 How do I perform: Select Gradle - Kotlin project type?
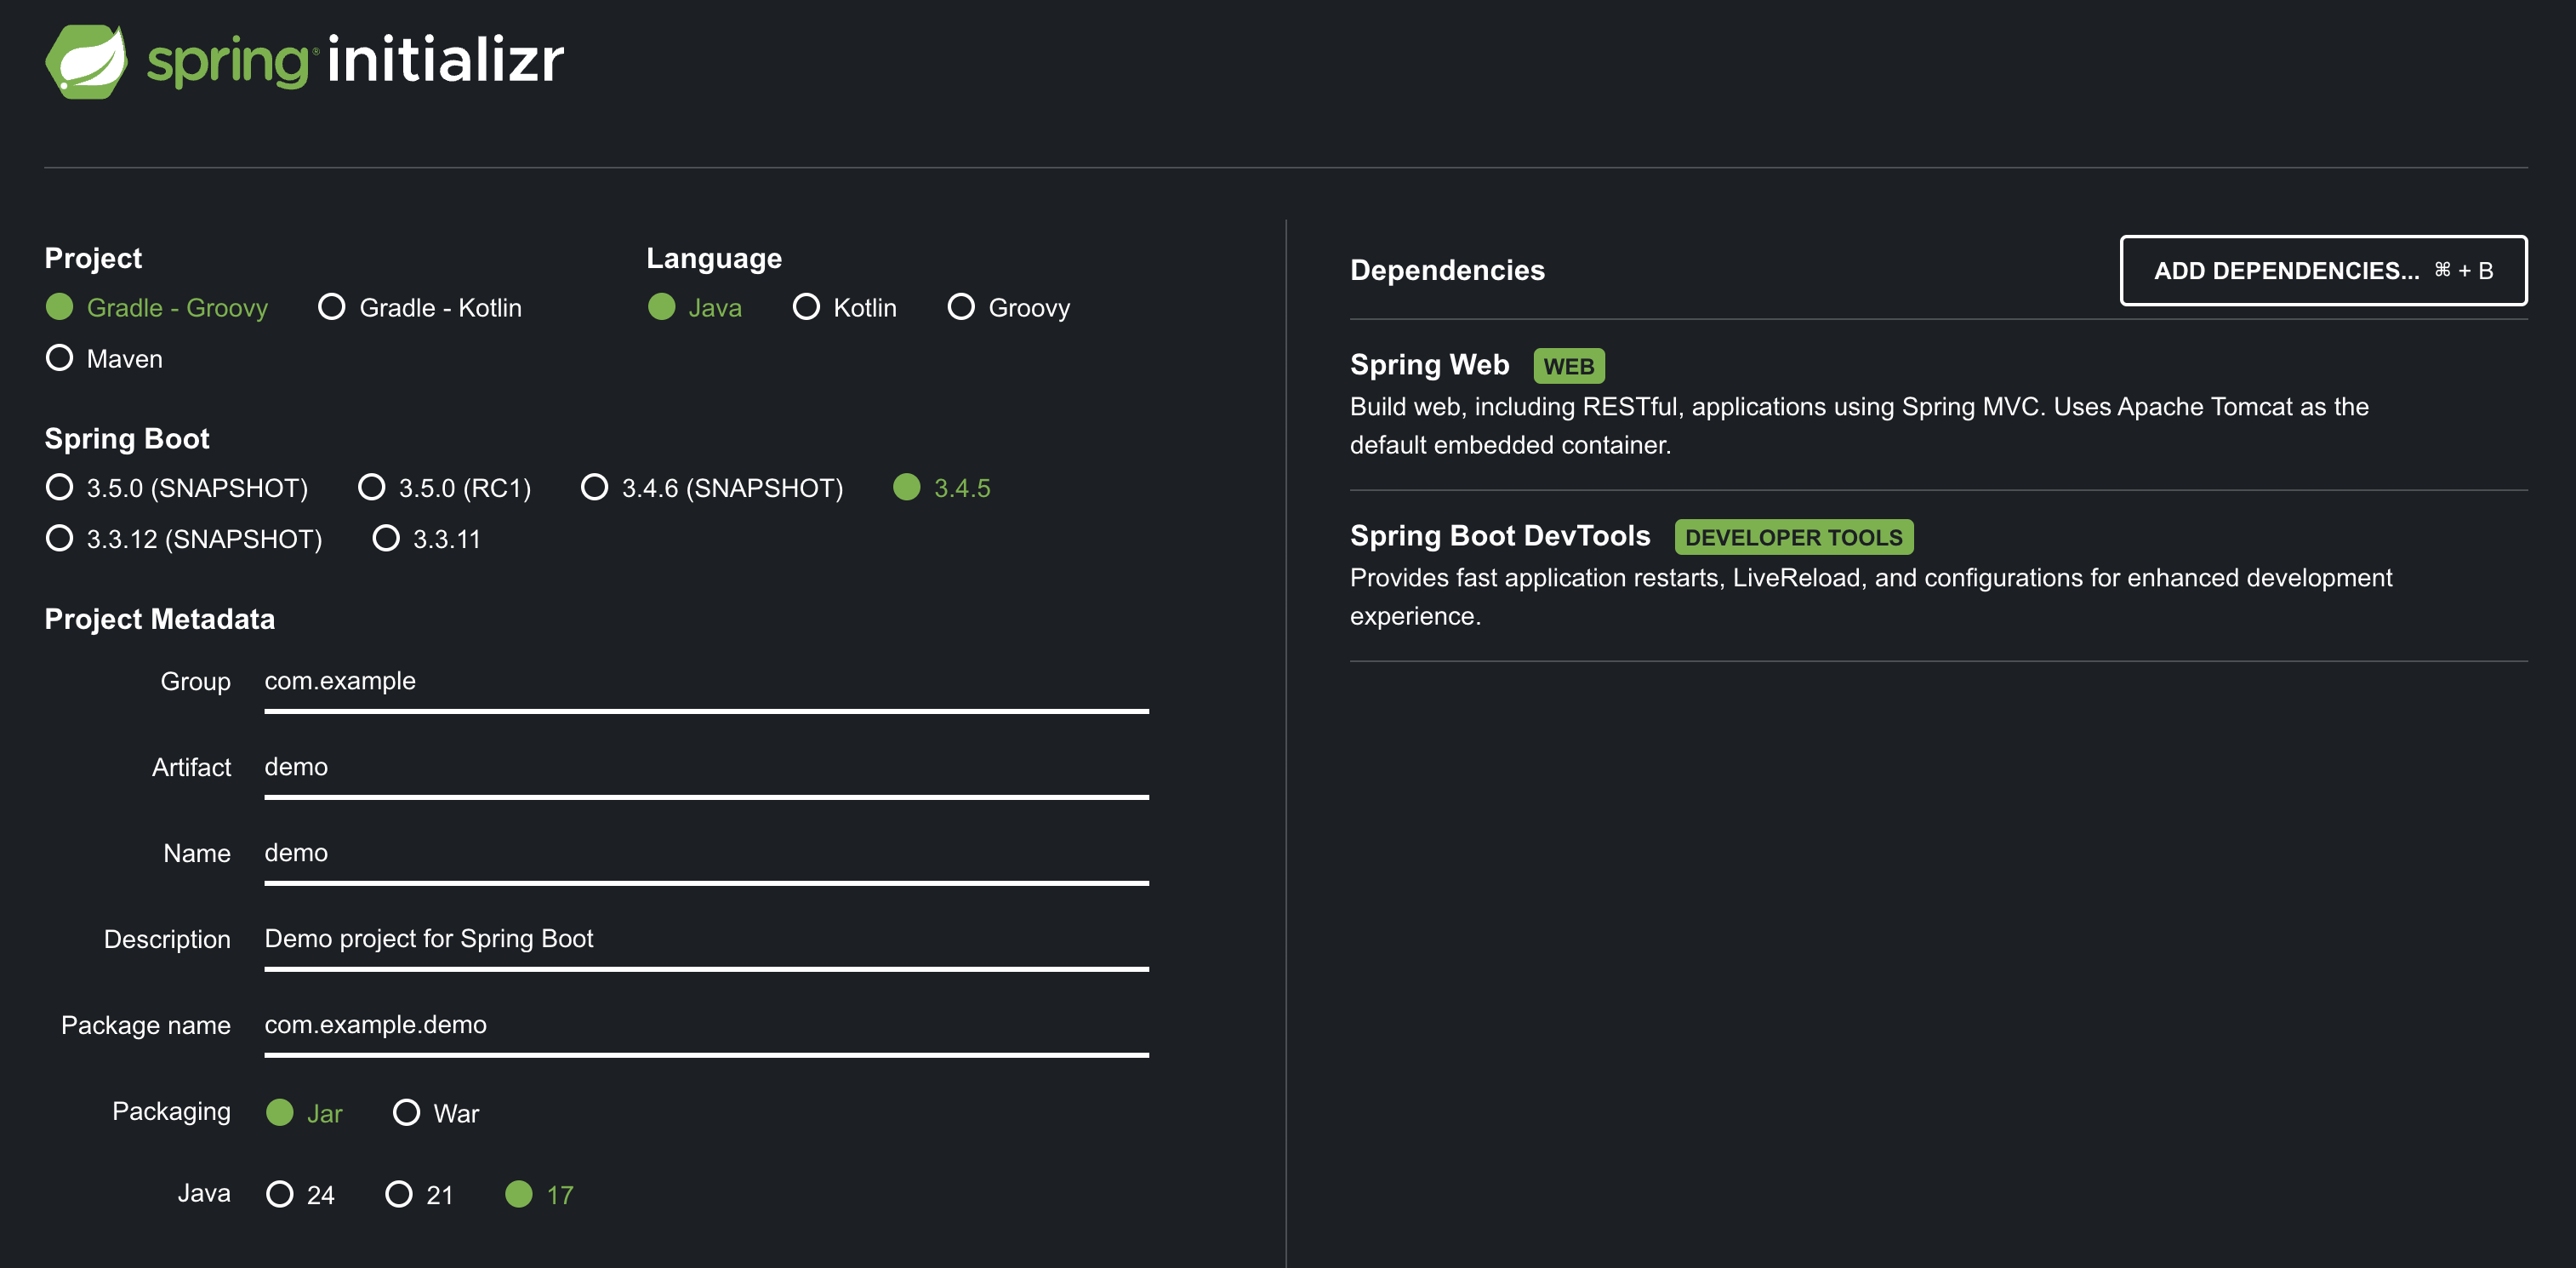420,307
